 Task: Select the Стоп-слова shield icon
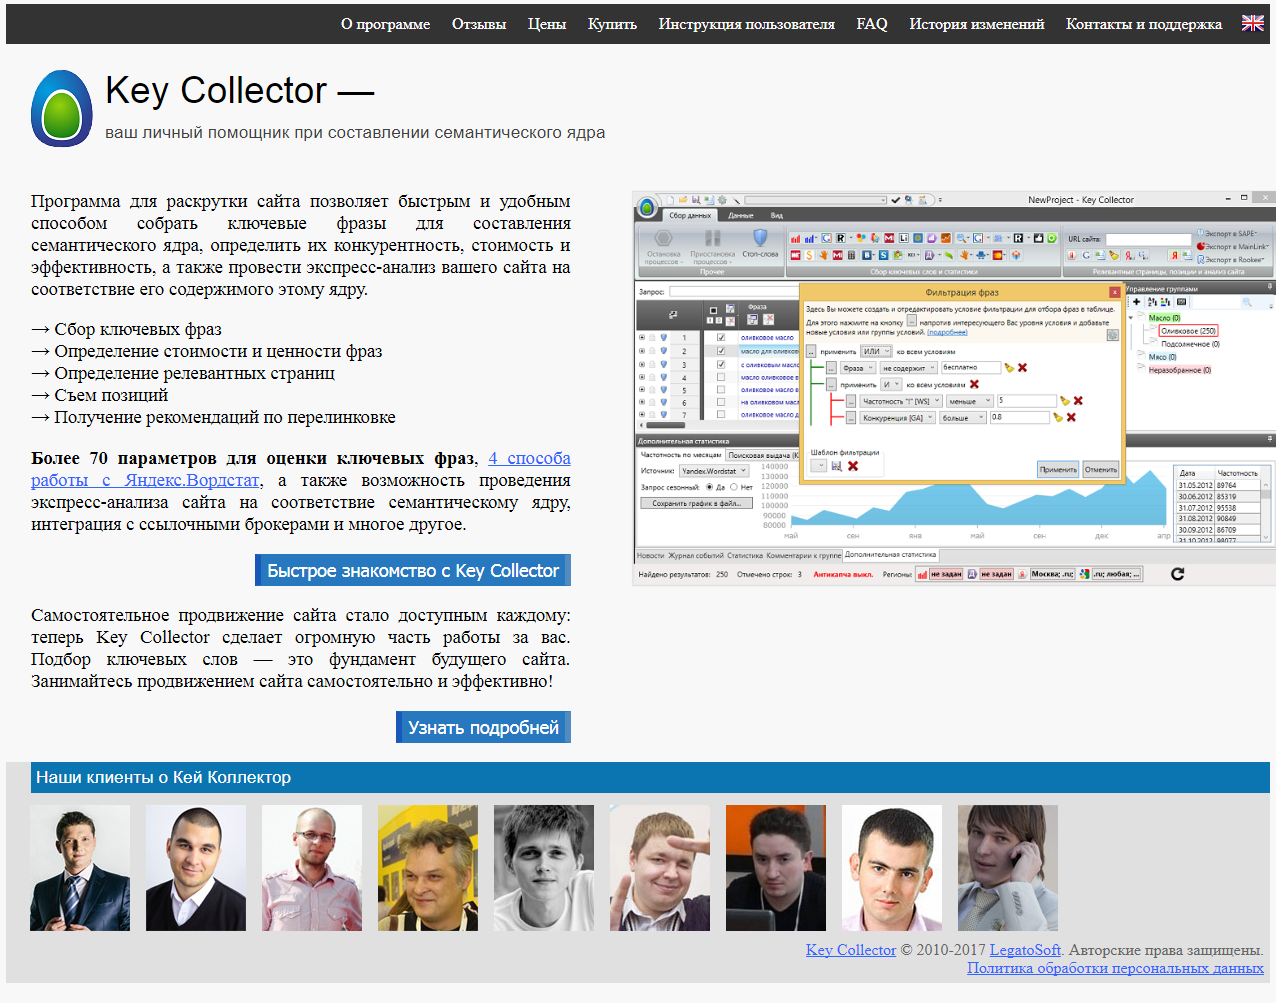click(762, 235)
